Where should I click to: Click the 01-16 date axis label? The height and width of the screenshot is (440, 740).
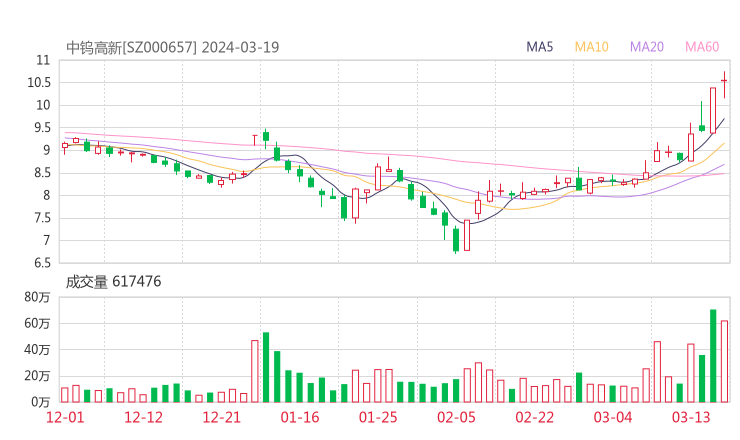[300, 417]
